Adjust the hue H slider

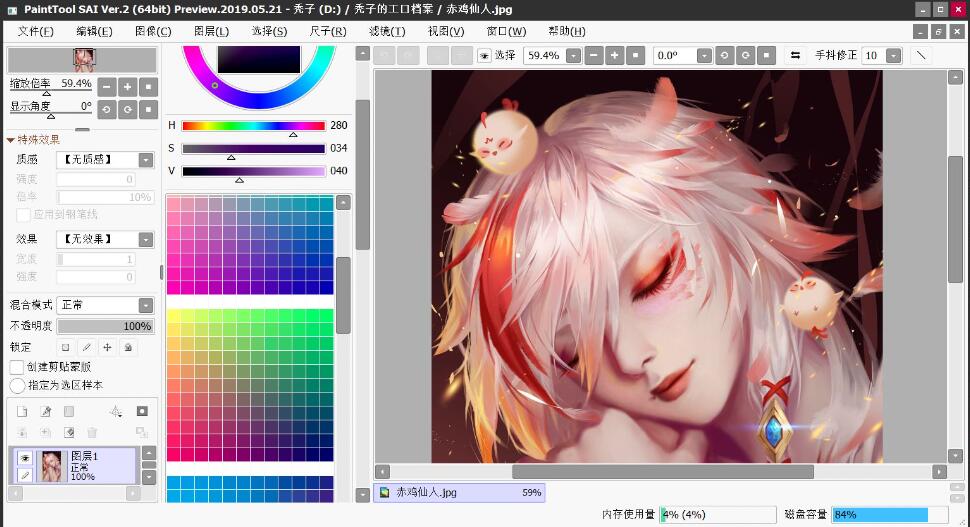tap(254, 126)
